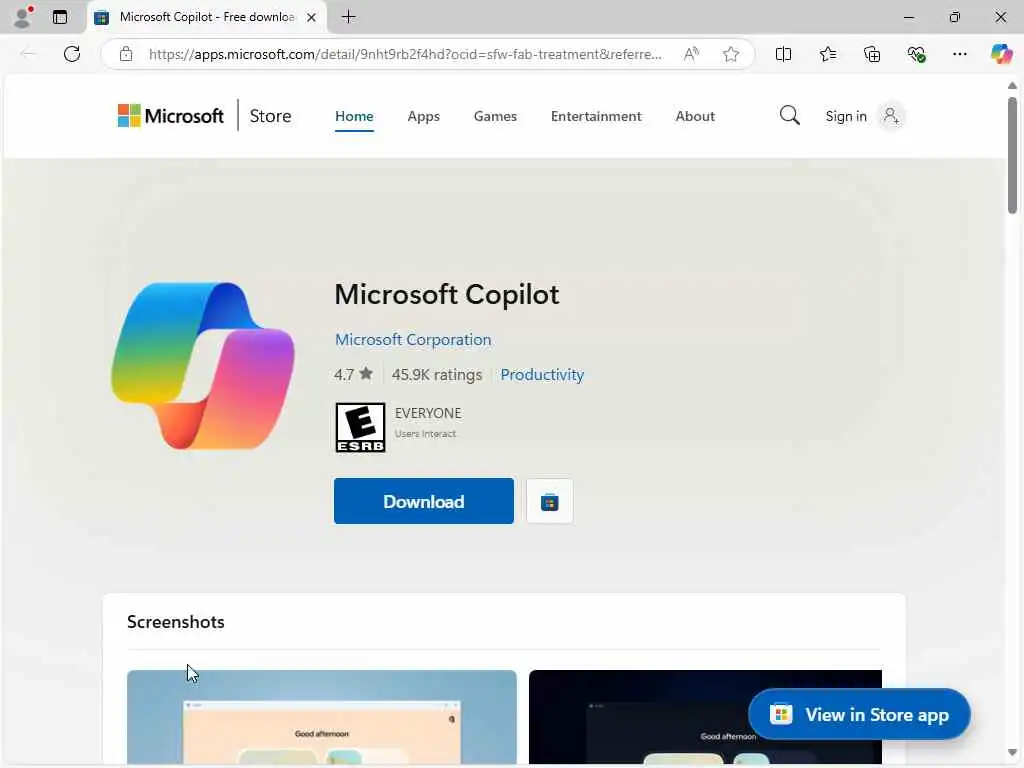Open the browser profile icon

tap(22, 17)
